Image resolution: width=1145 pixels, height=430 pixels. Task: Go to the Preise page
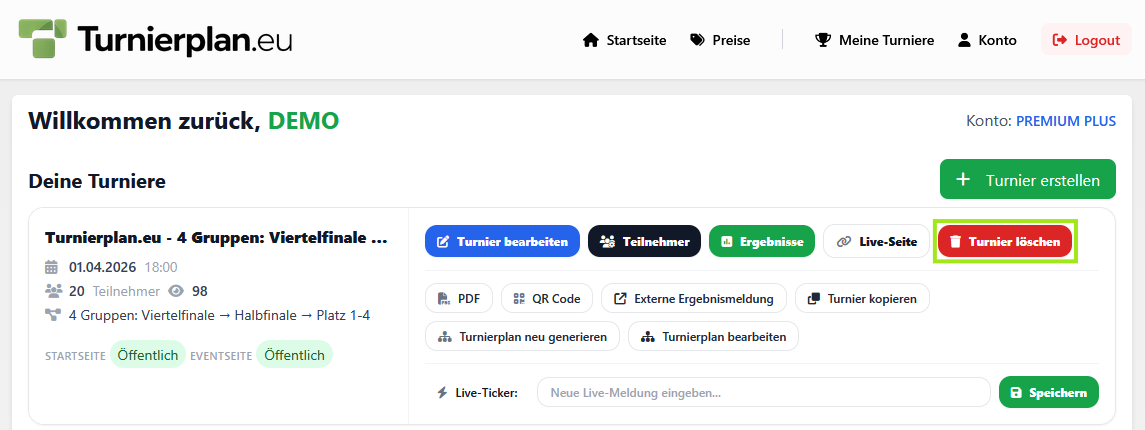pos(720,40)
